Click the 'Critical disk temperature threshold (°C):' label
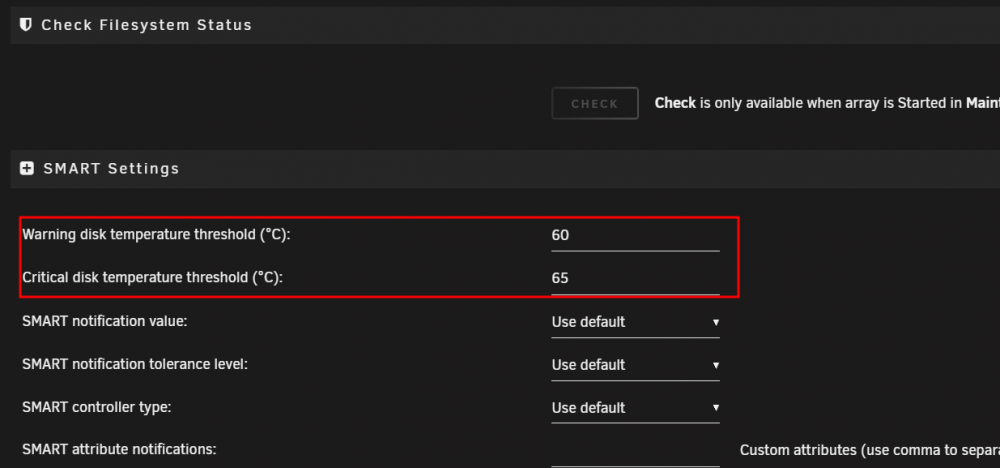The width and height of the screenshot is (1000, 468). click(x=152, y=278)
